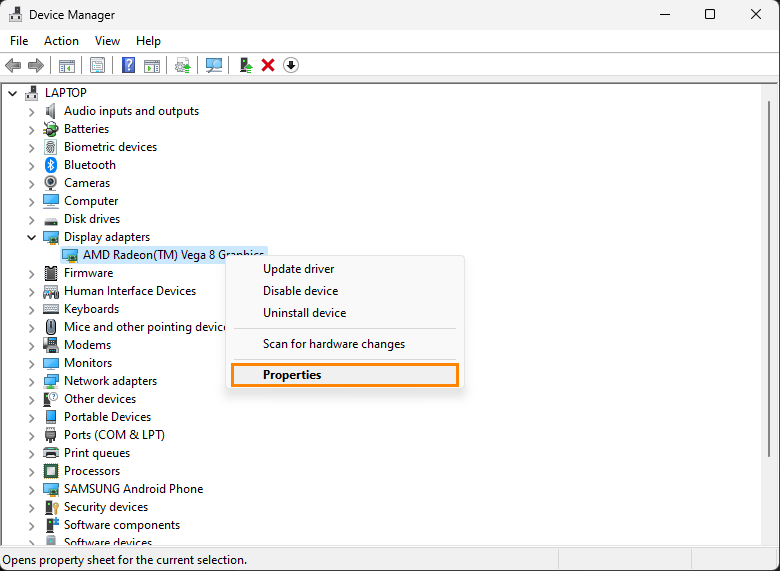This screenshot has height=571, width=780.
Task: Click the Add drivers toolbar icon
Action: pyautogui.click(x=246, y=65)
